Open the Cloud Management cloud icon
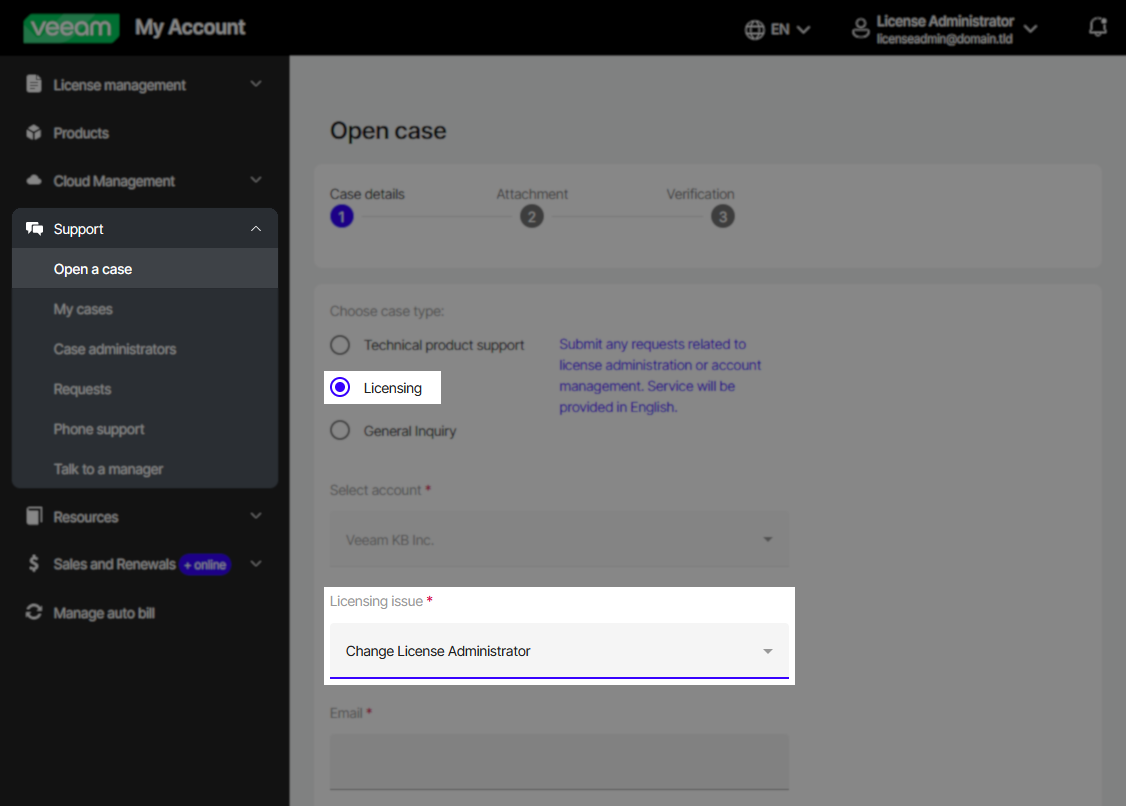 pos(33,181)
